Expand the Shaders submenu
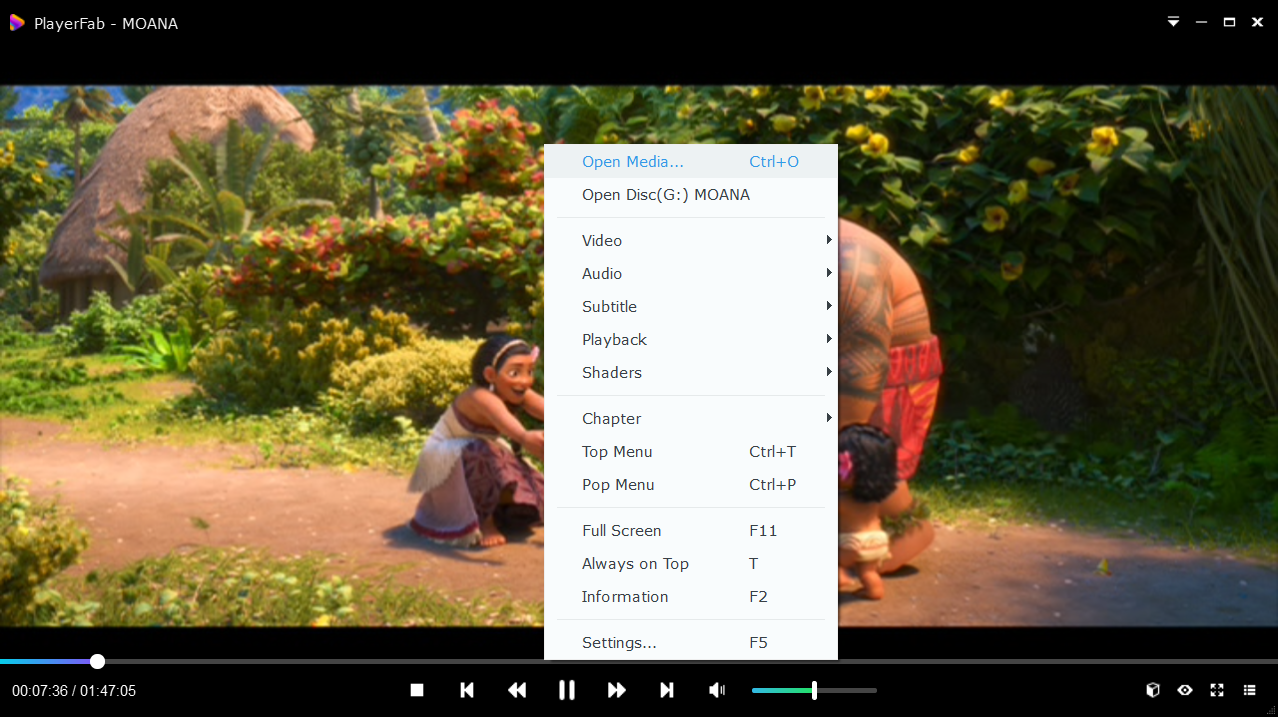The width and height of the screenshot is (1278, 717). coord(691,373)
